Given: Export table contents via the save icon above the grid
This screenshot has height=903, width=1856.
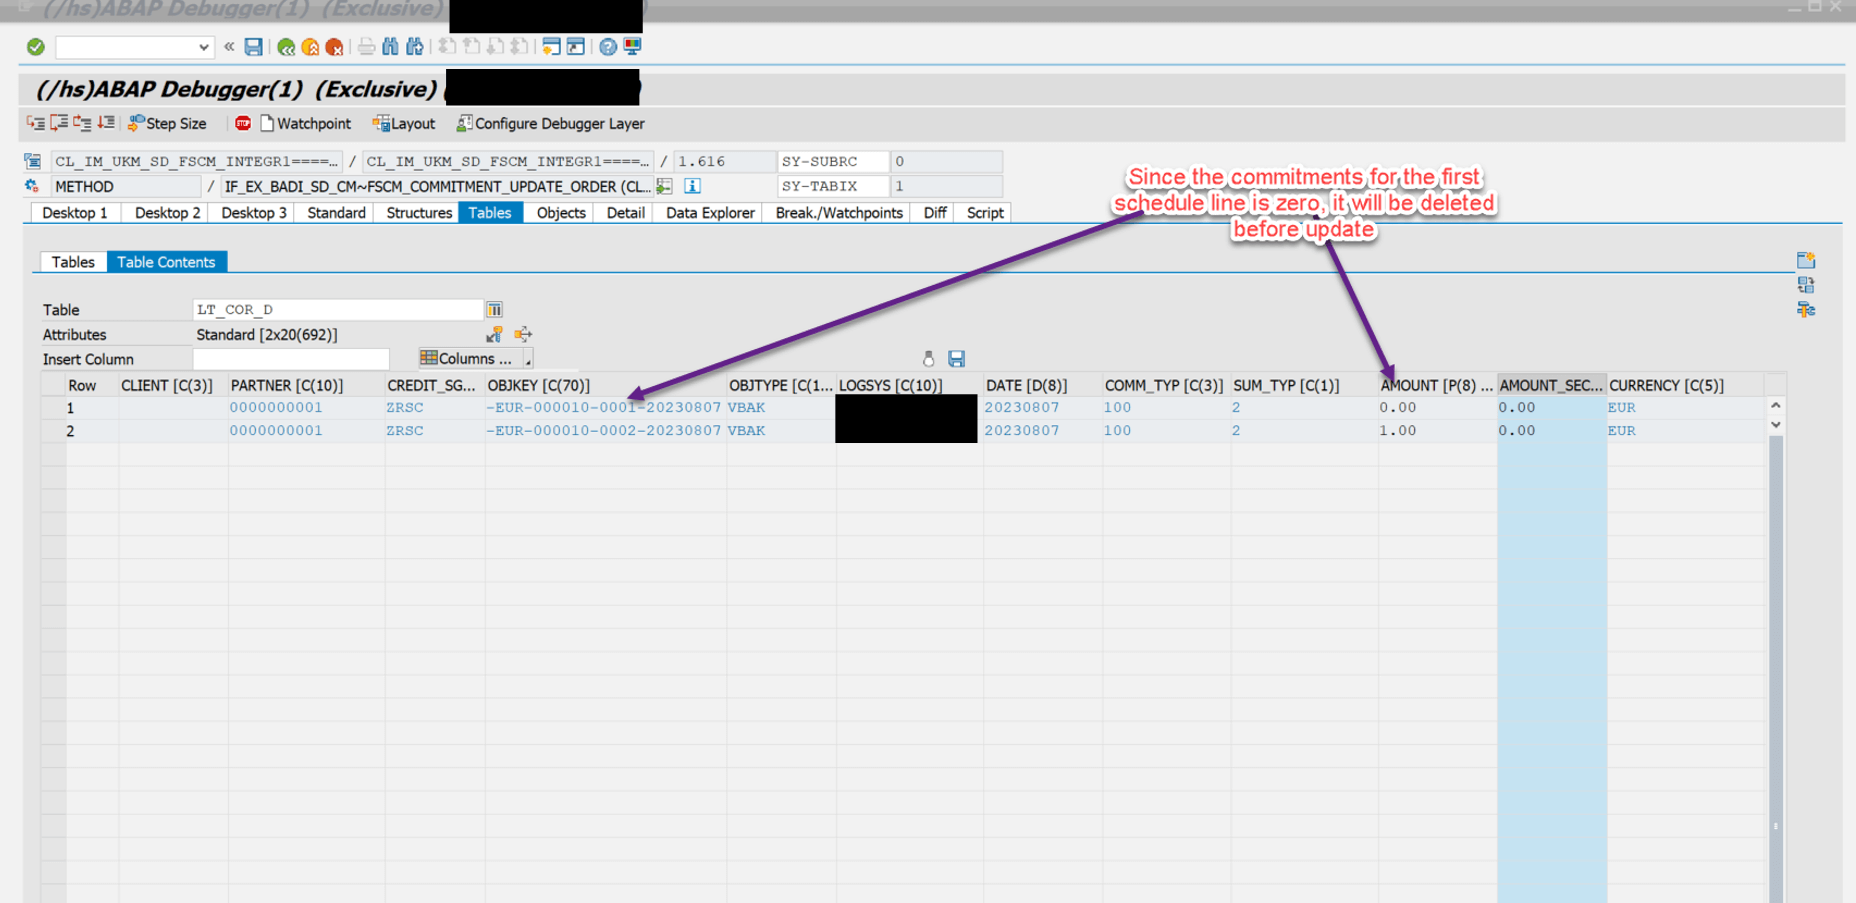Looking at the screenshot, I should [956, 358].
